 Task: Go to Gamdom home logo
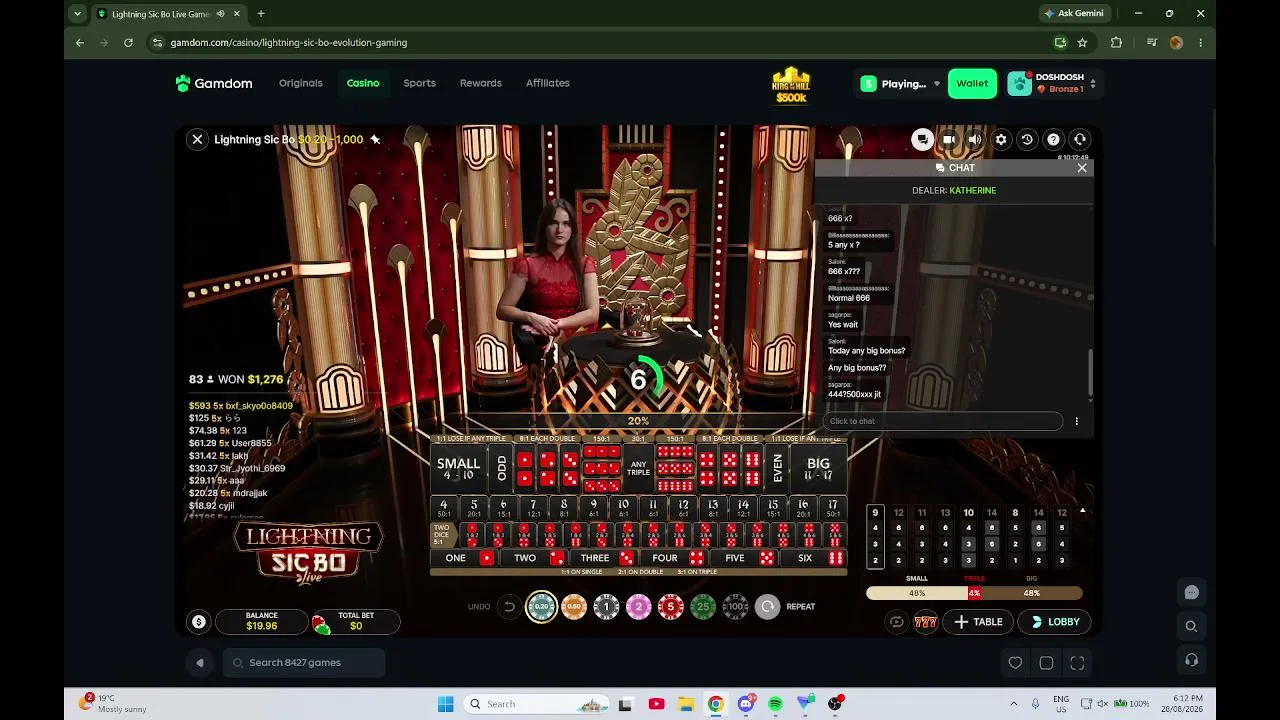point(214,83)
